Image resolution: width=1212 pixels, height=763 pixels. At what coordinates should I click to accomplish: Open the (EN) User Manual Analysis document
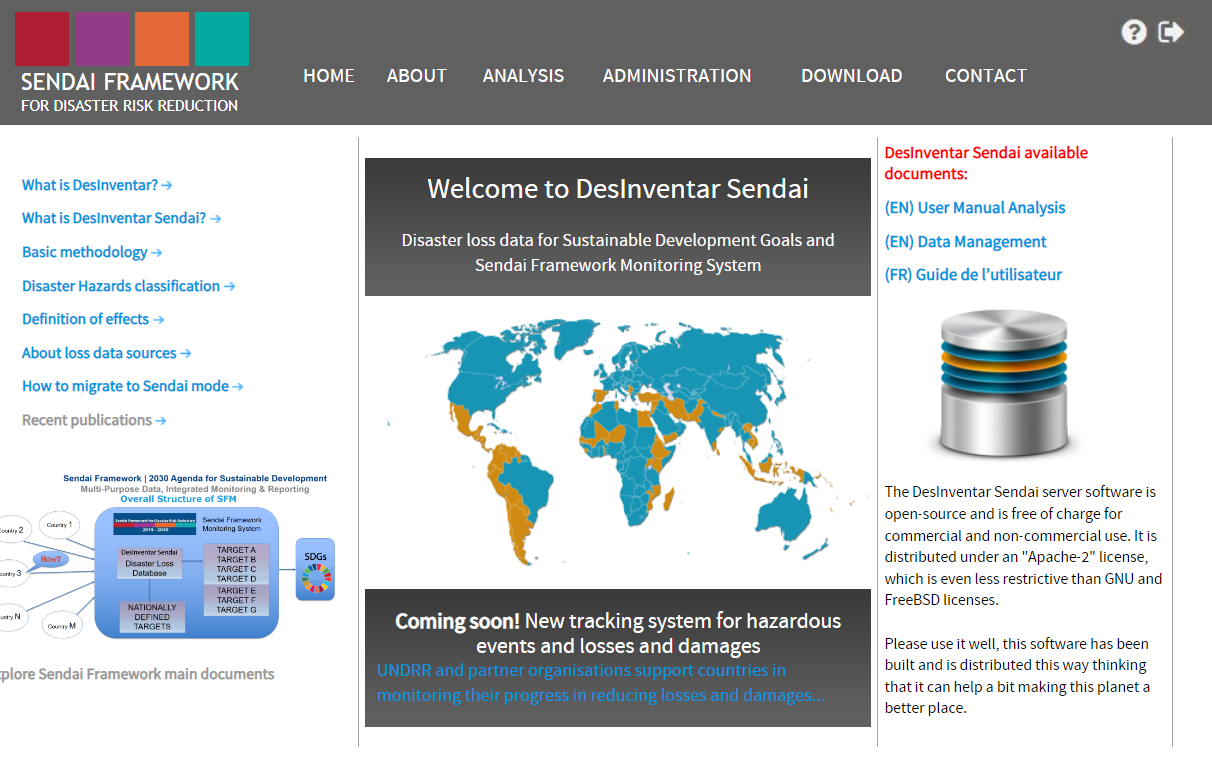click(x=974, y=208)
